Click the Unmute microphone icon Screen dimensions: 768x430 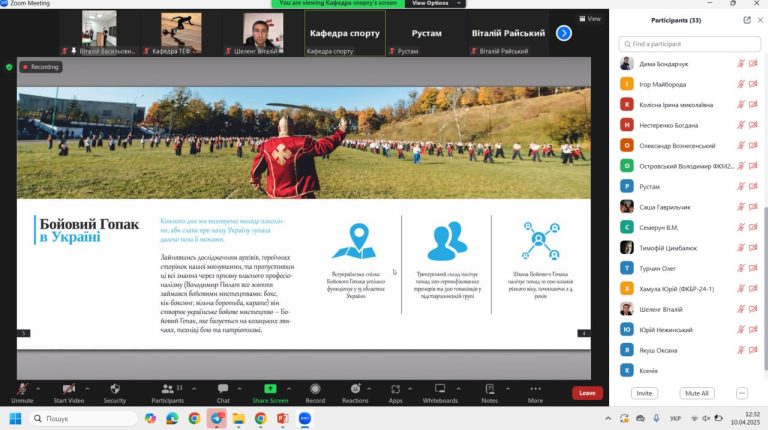coord(22,389)
